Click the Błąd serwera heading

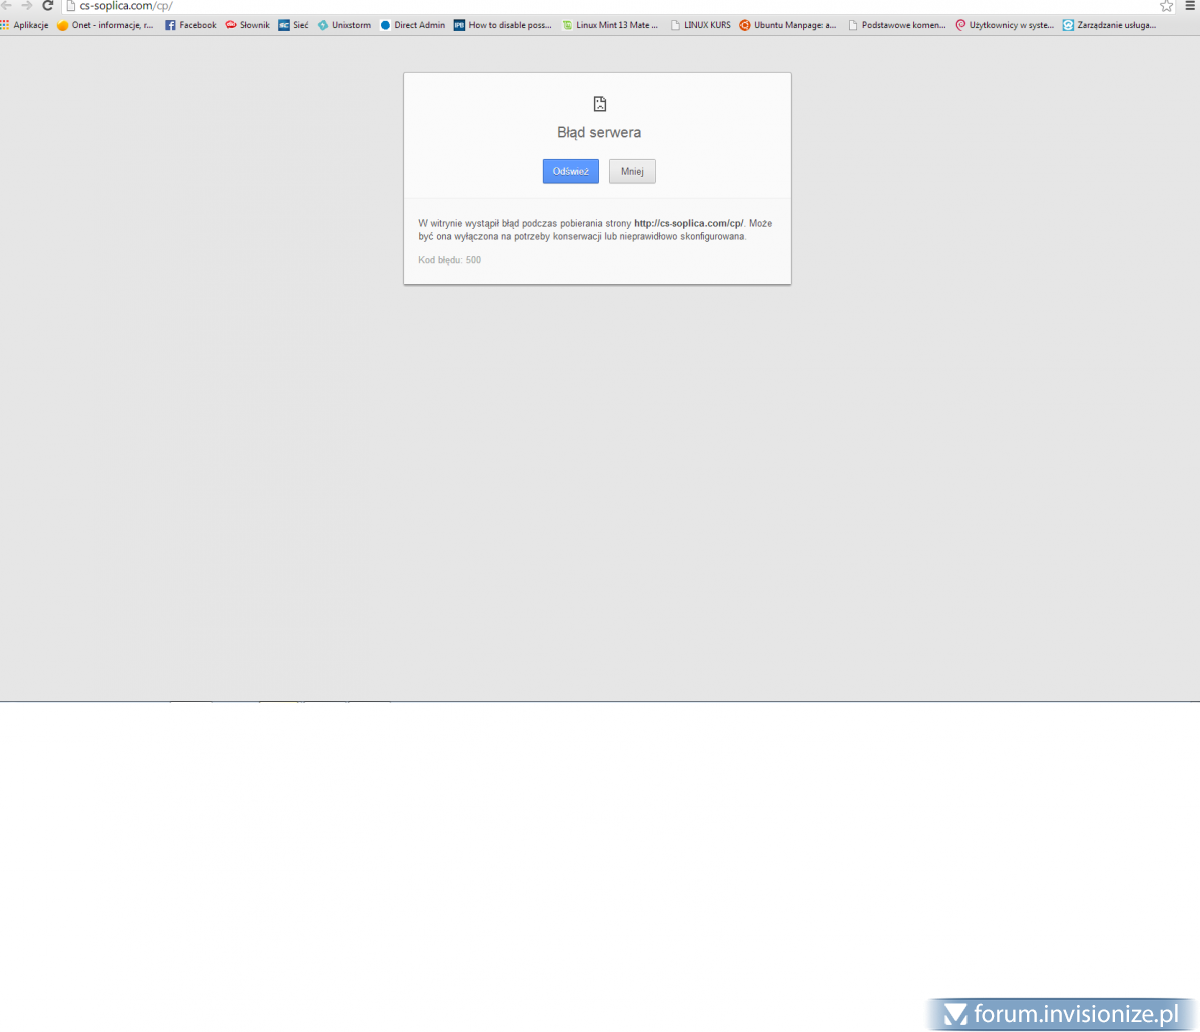click(x=599, y=132)
